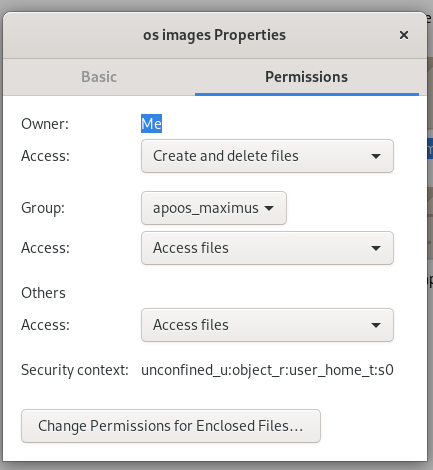Switch to the Basic tab
The image size is (433, 470).
99,77
